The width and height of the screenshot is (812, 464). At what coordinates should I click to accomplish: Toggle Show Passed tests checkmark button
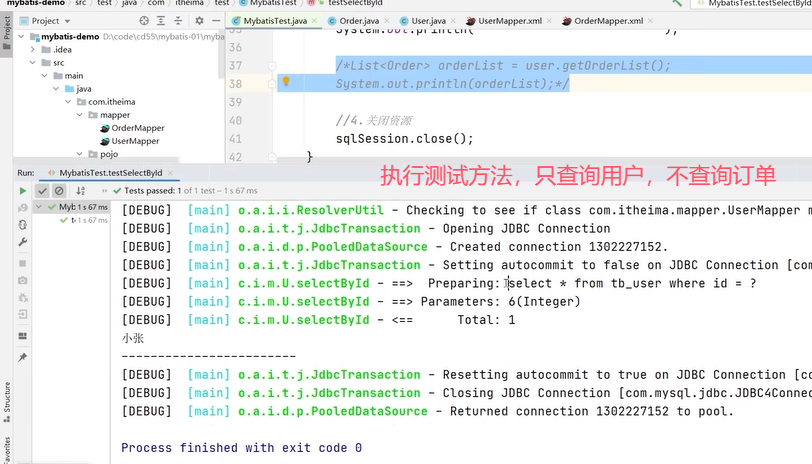point(42,191)
